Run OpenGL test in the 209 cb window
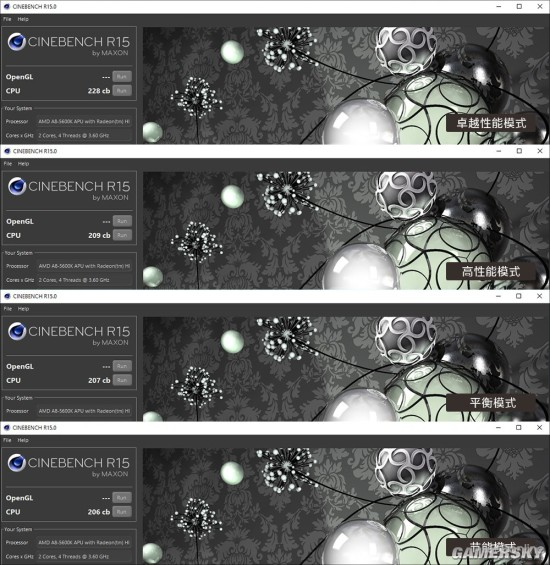Viewport: 550px width, 565px height. click(x=122, y=221)
